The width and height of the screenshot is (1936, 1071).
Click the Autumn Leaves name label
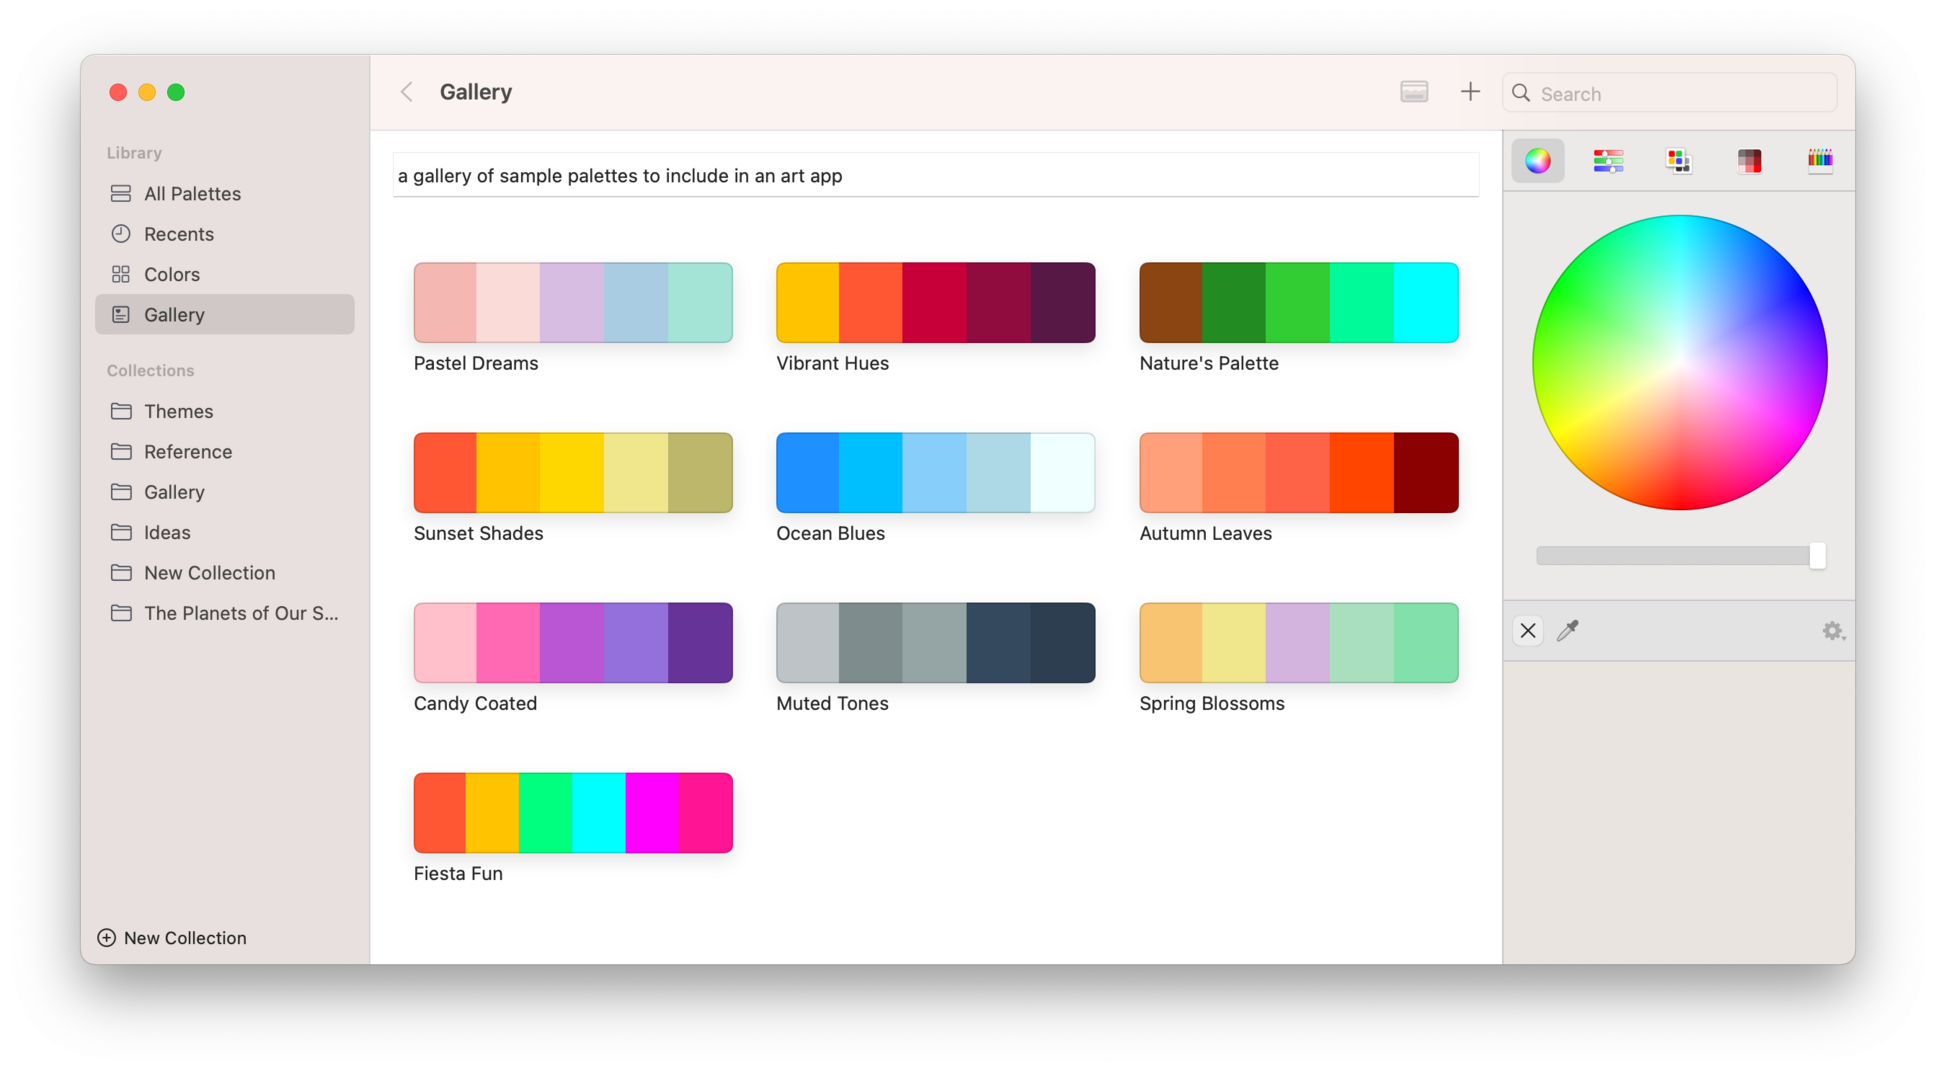1206,533
